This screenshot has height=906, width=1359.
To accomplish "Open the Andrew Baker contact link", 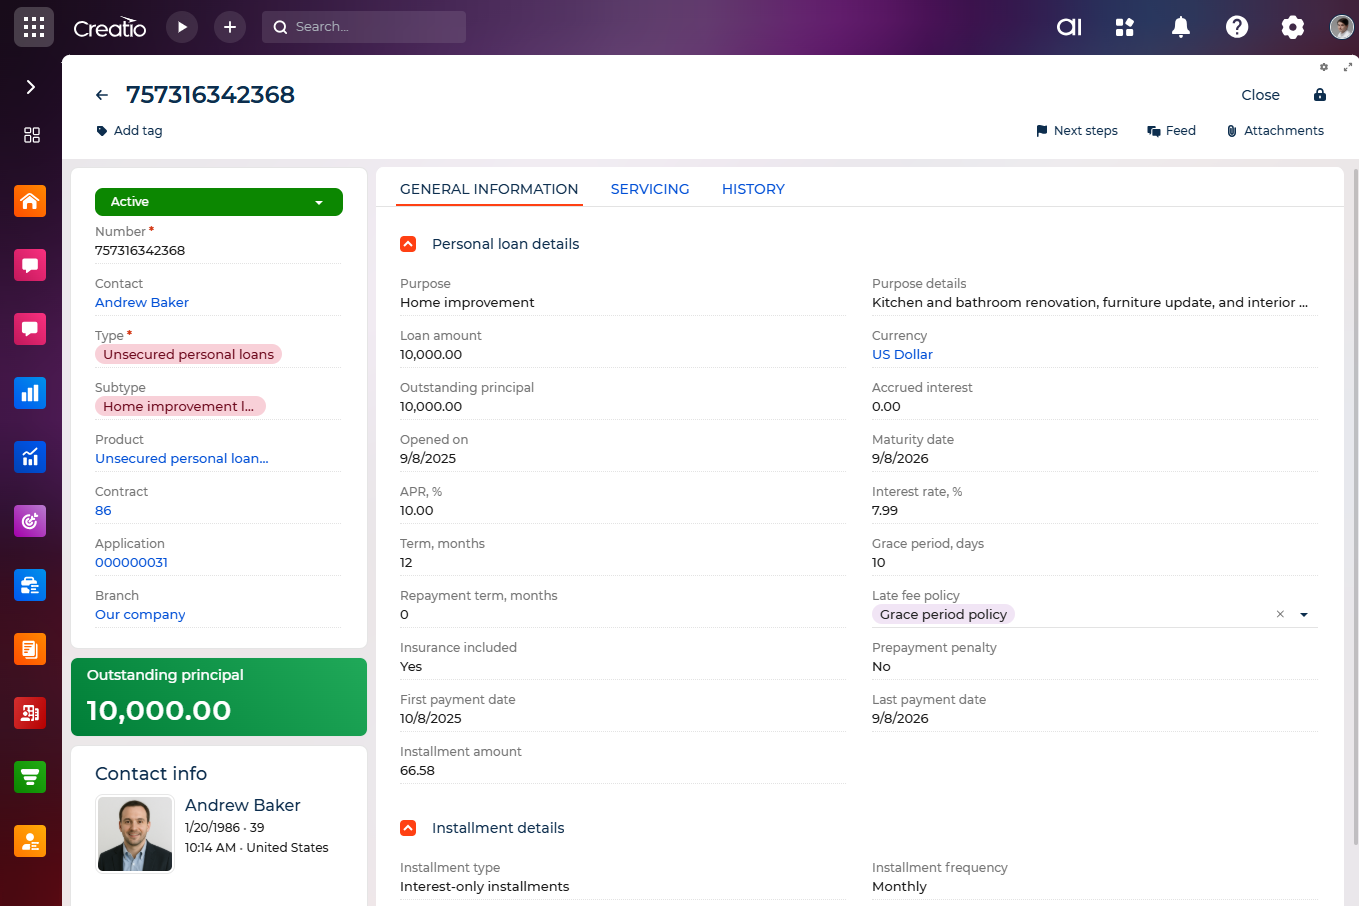I will click(142, 302).
